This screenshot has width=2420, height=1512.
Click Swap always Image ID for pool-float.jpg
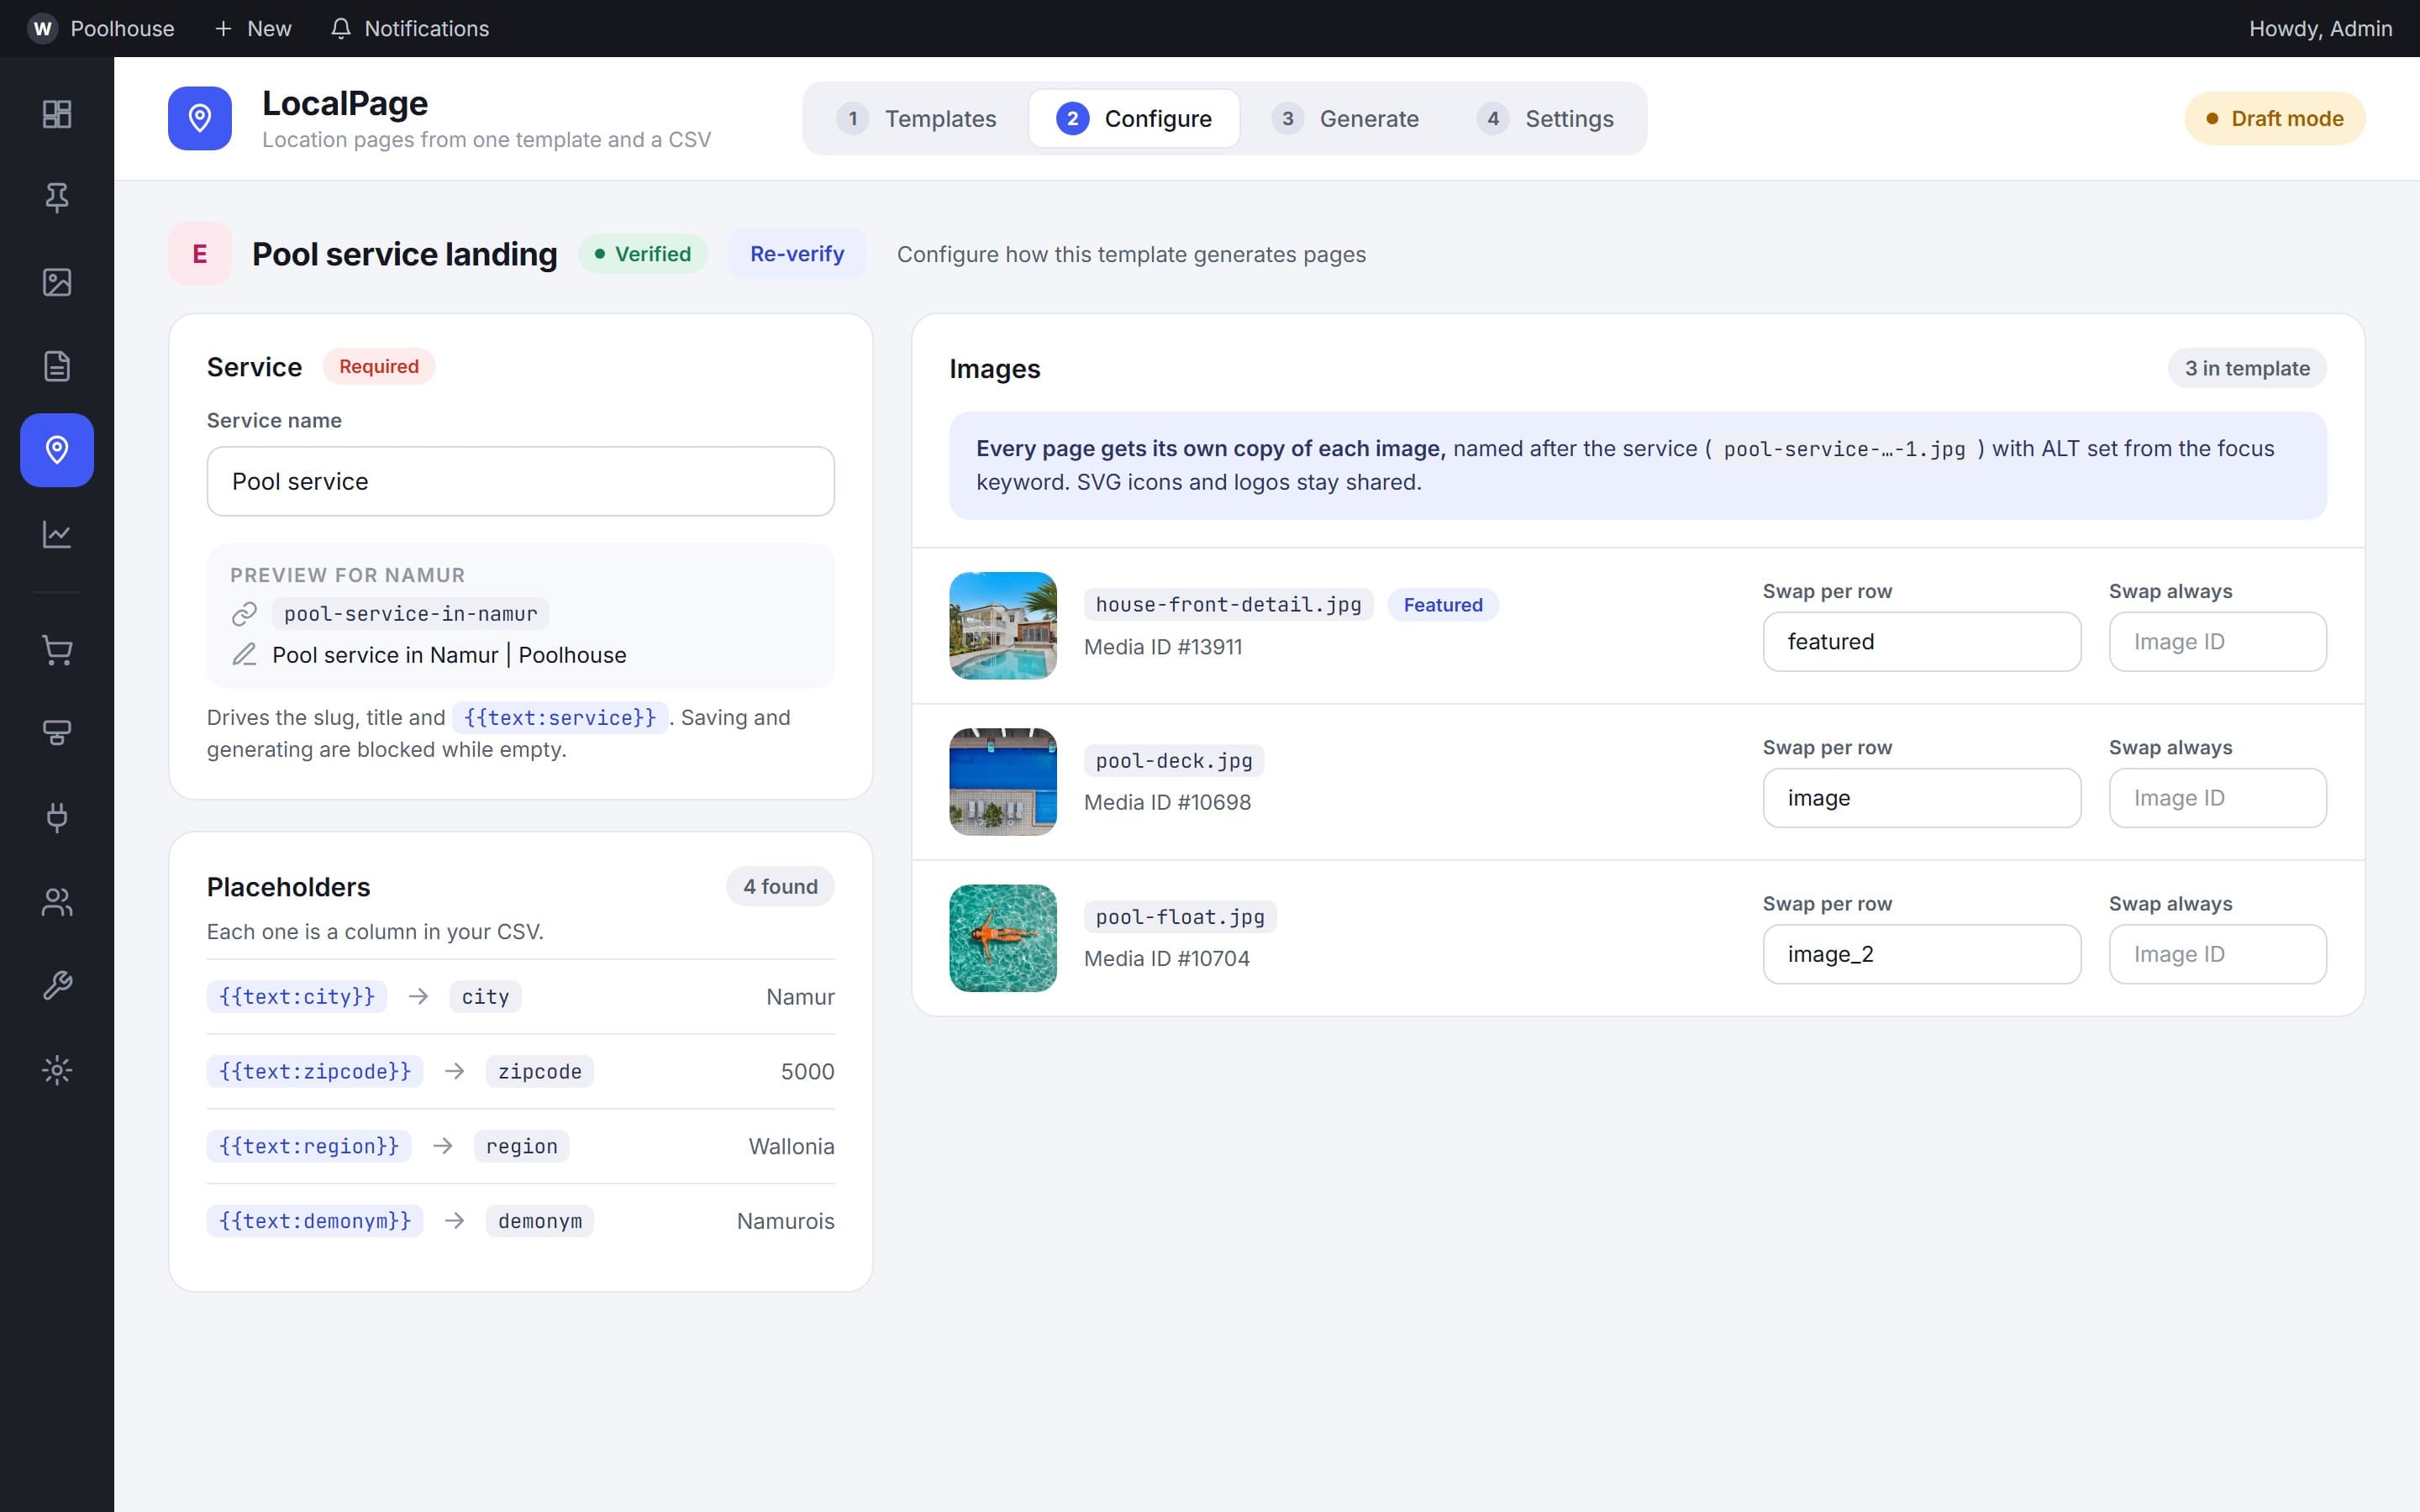tap(2217, 954)
